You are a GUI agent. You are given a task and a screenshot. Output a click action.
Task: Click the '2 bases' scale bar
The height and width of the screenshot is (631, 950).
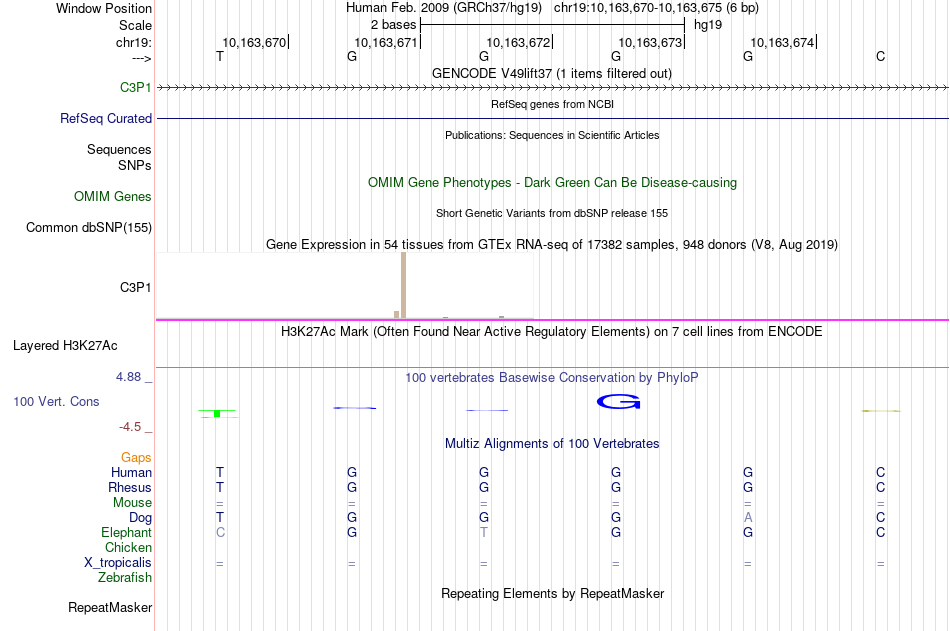coord(553,25)
